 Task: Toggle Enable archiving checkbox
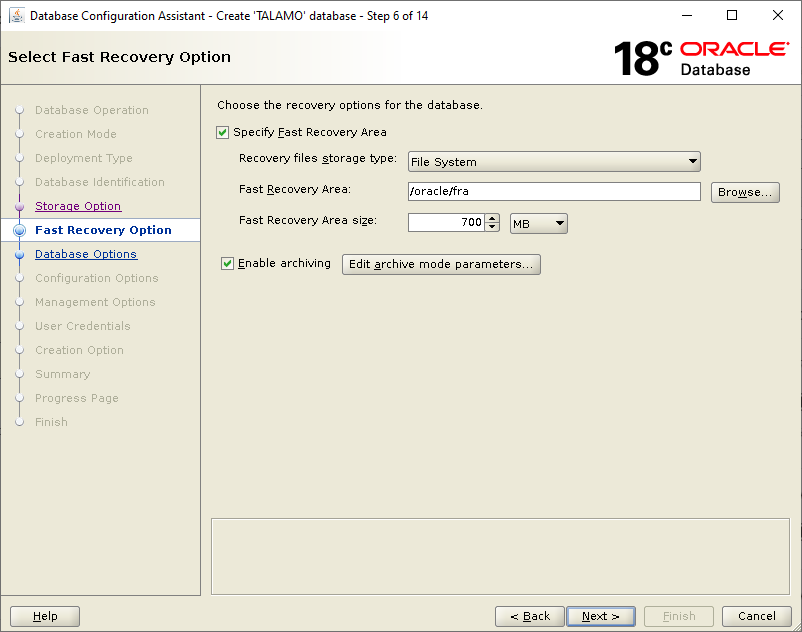227,264
